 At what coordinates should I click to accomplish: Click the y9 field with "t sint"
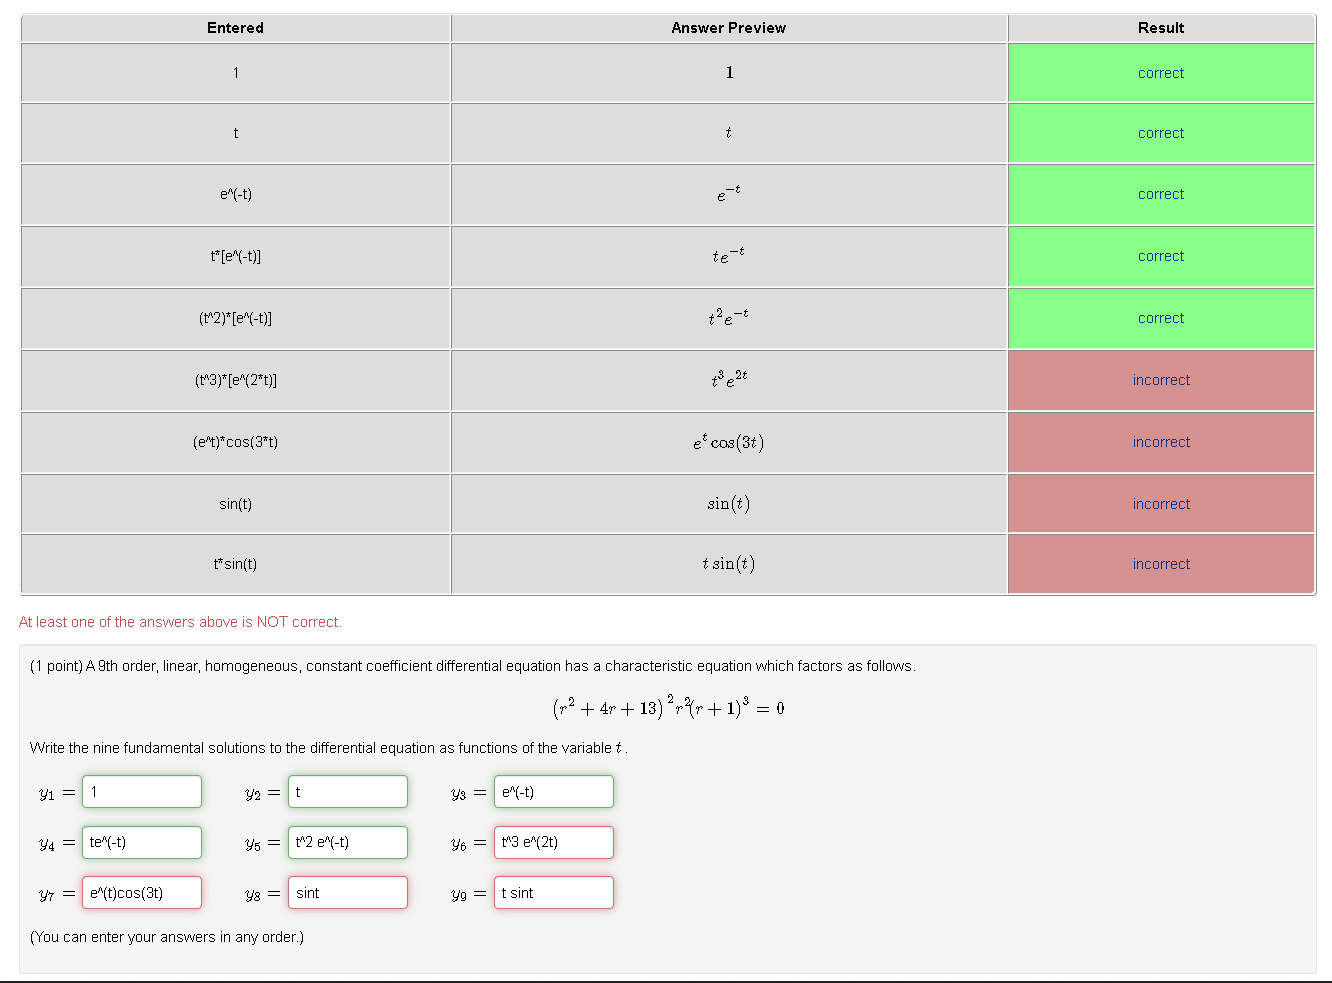coord(553,892)
